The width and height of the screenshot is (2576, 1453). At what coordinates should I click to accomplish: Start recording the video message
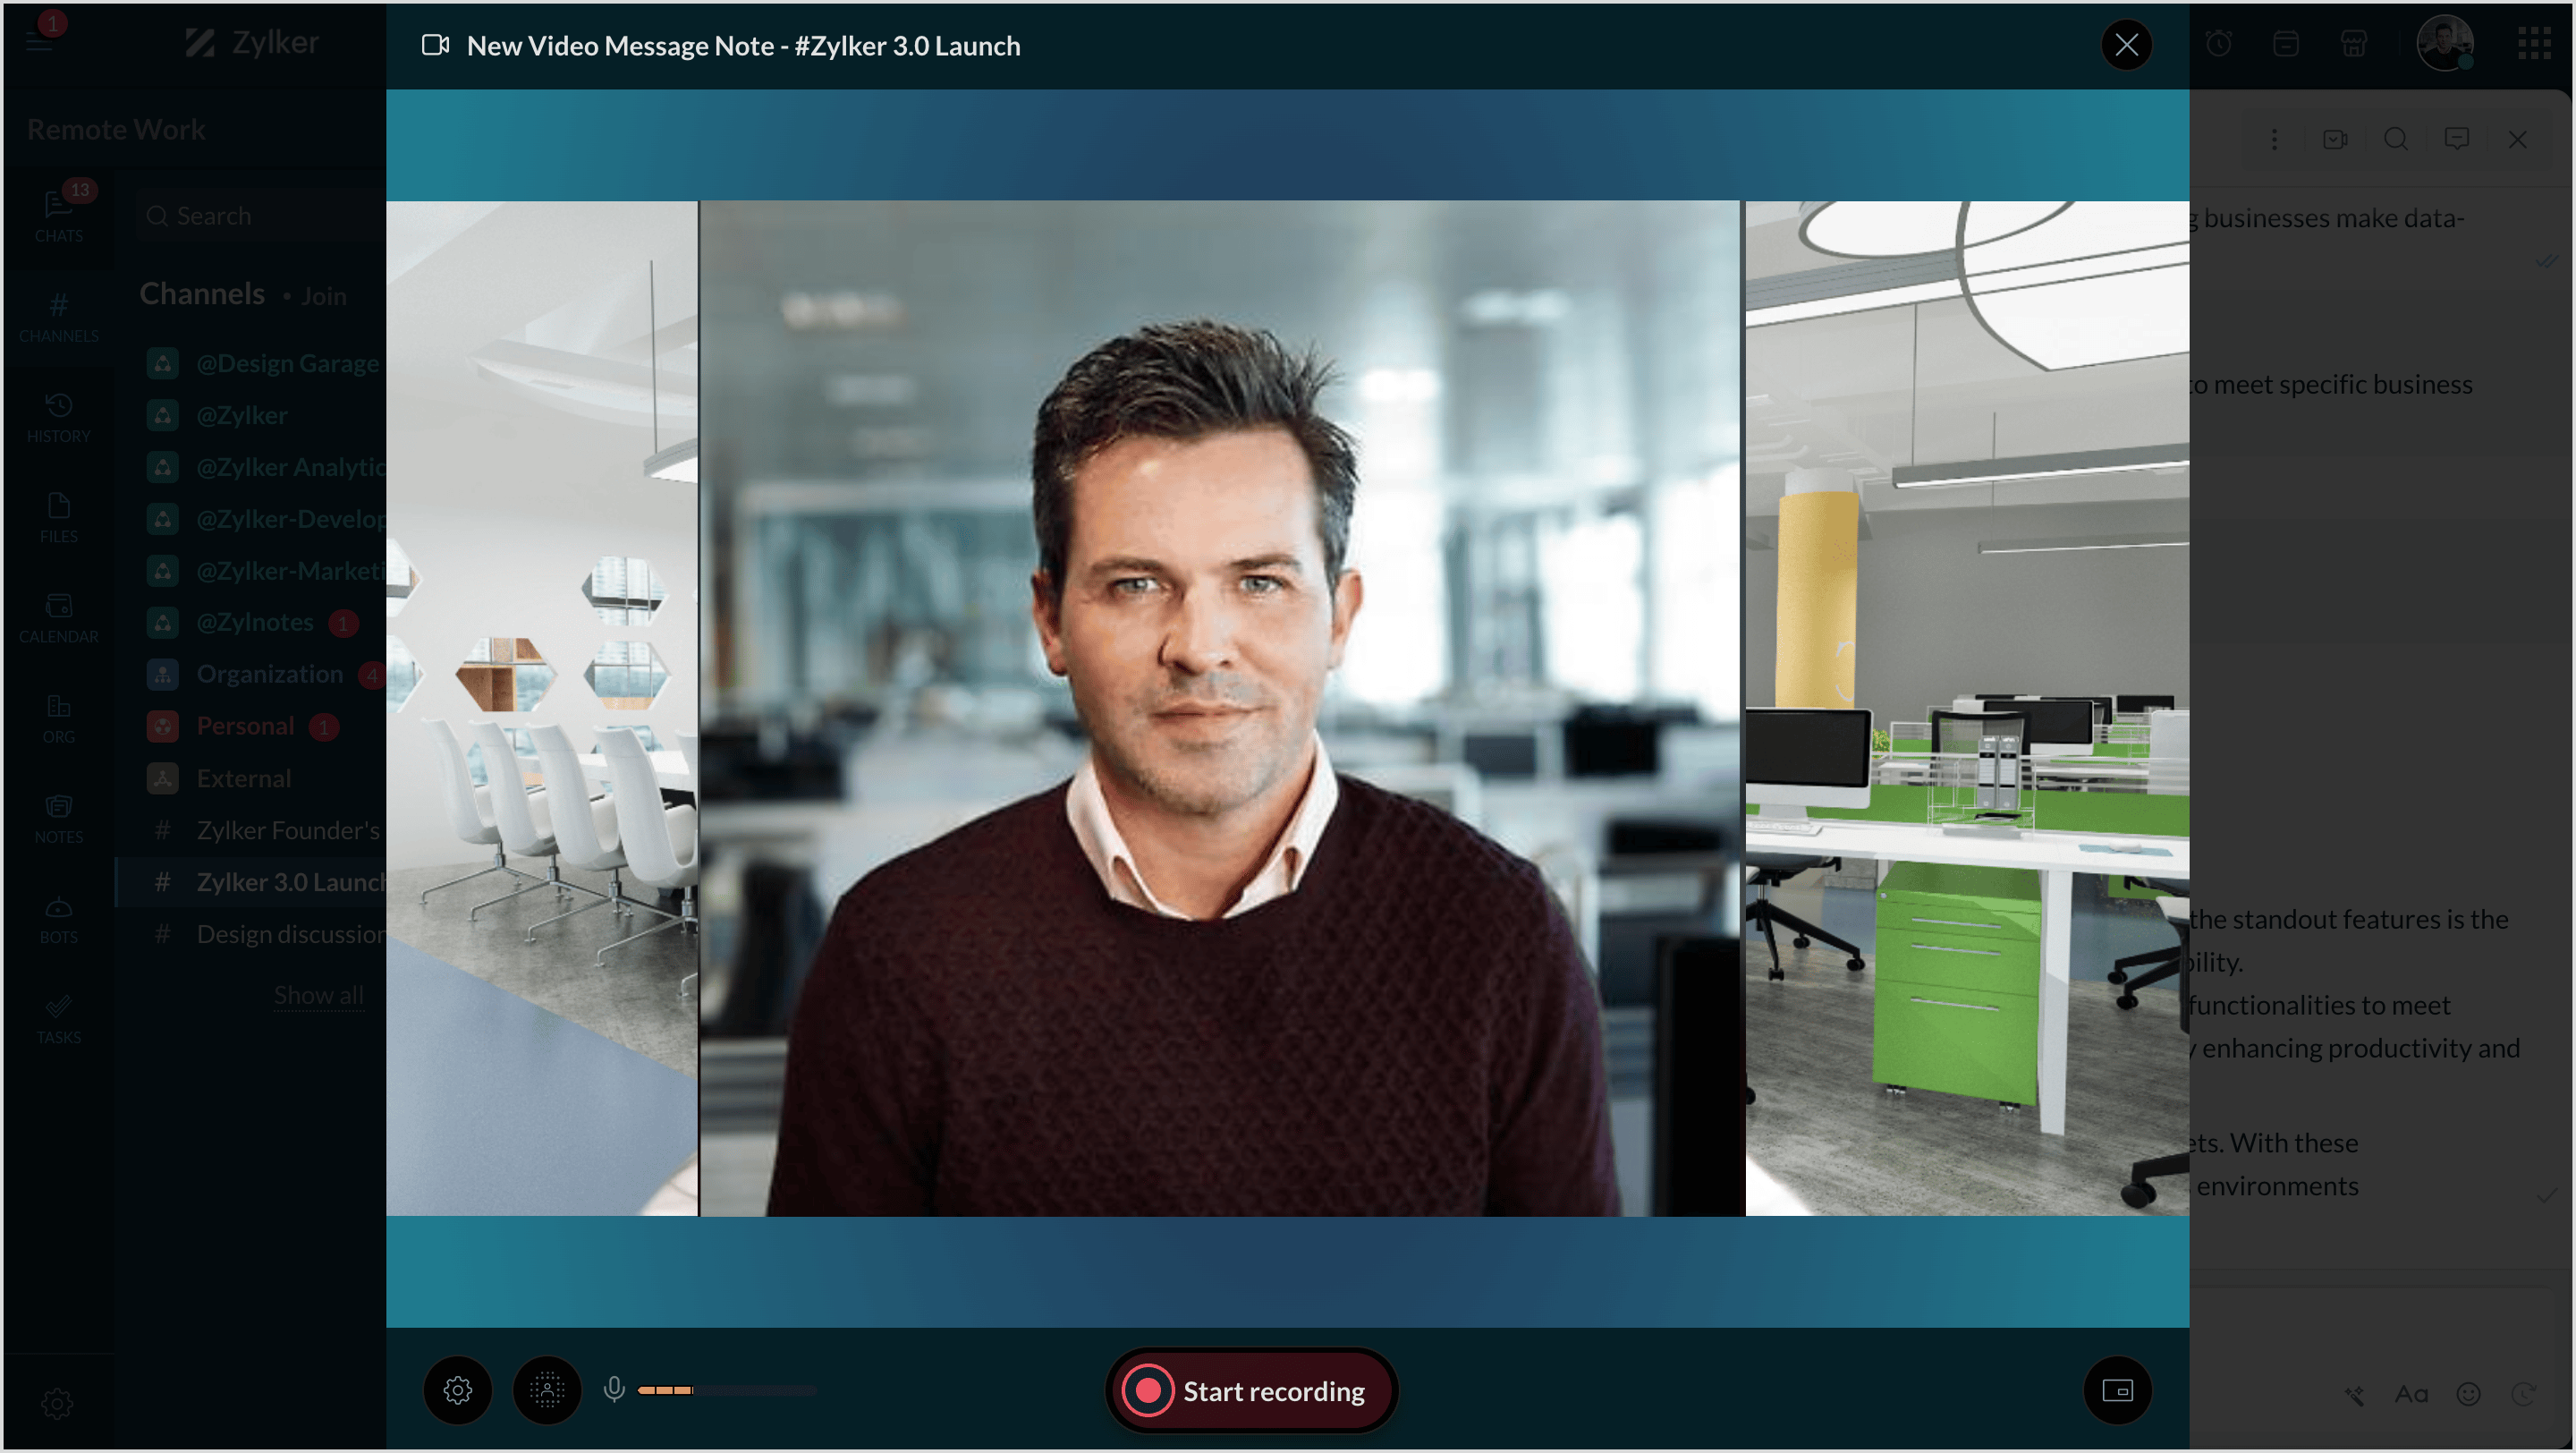1250,1391
